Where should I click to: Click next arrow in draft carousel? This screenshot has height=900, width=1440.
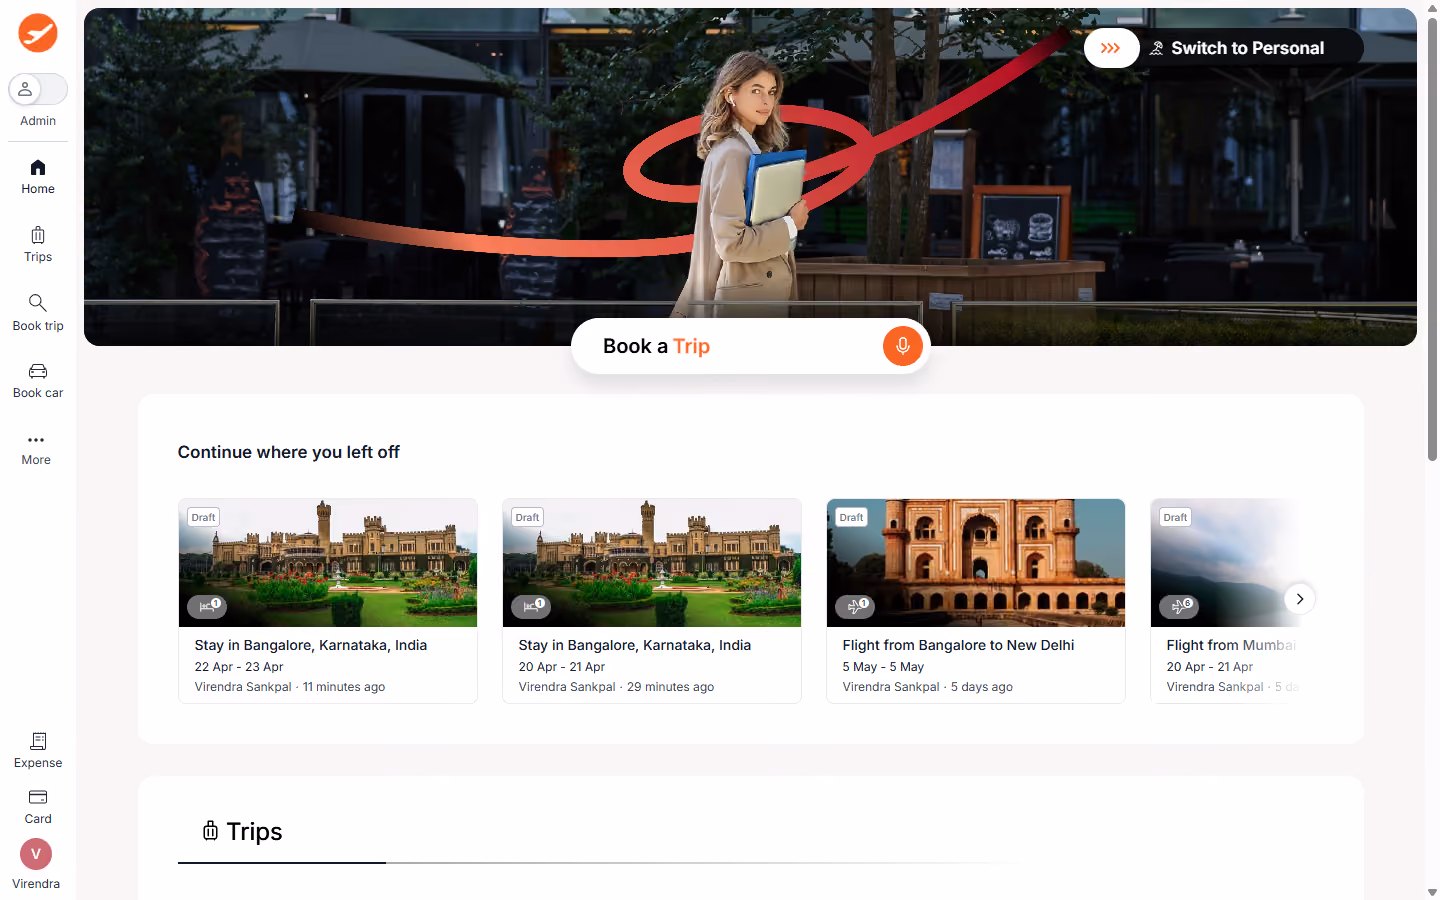1299,599
